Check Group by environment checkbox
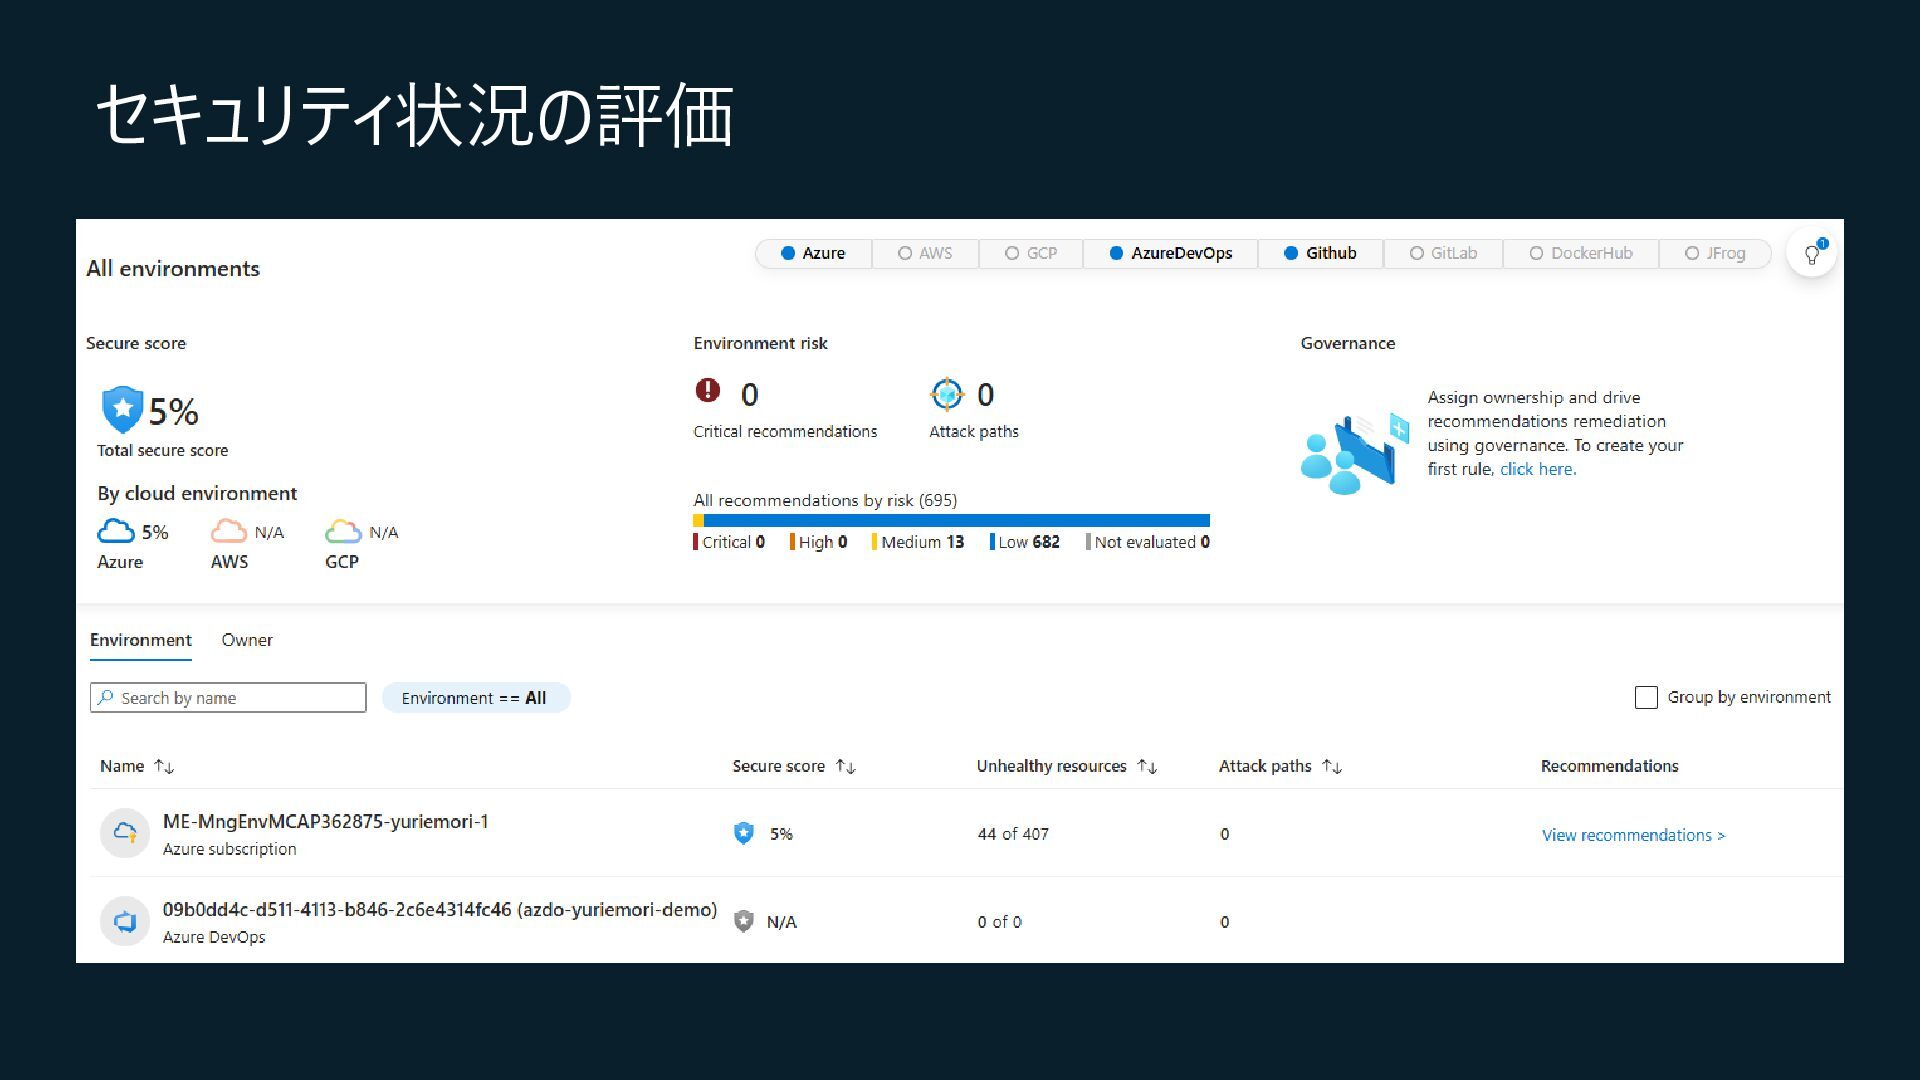The height and width of the screenshot is (1080, 1920). [1646, 697]
